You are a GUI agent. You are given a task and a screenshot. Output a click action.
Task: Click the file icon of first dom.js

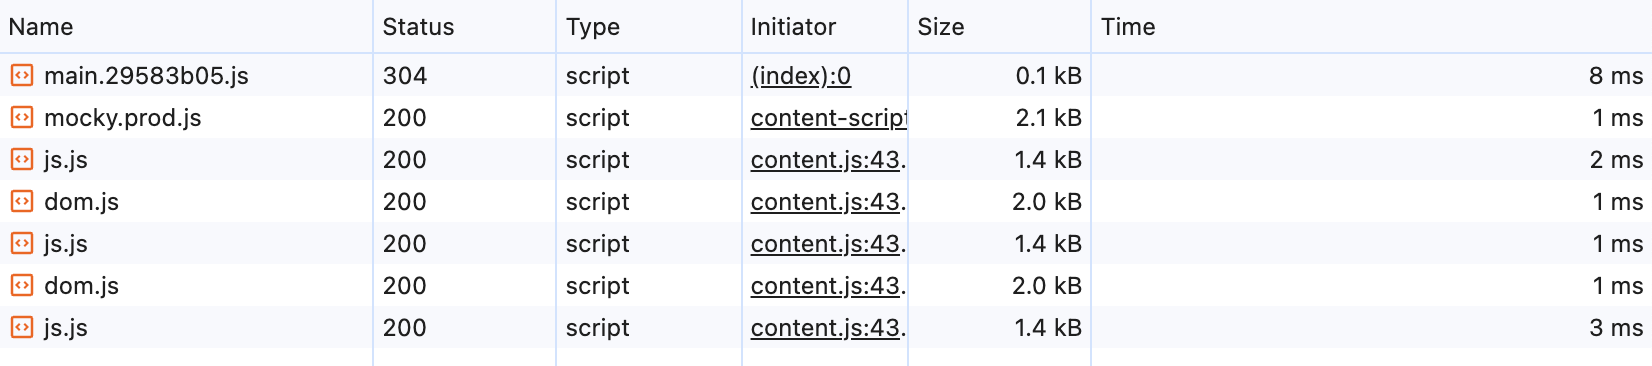(x=22, y=201)
